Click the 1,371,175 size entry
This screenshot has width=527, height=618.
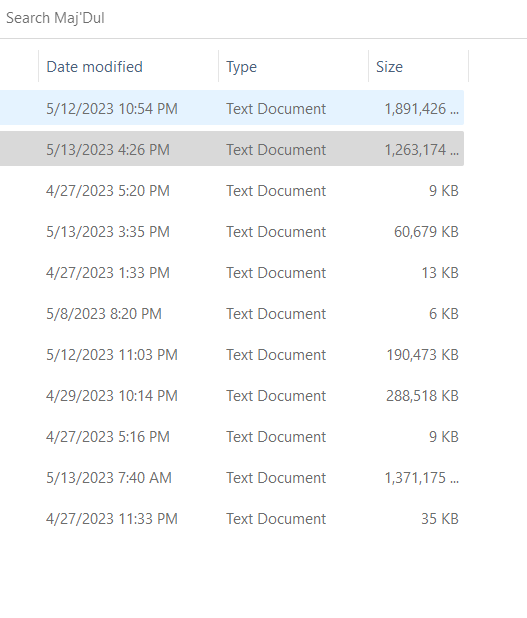pos(421,478)
